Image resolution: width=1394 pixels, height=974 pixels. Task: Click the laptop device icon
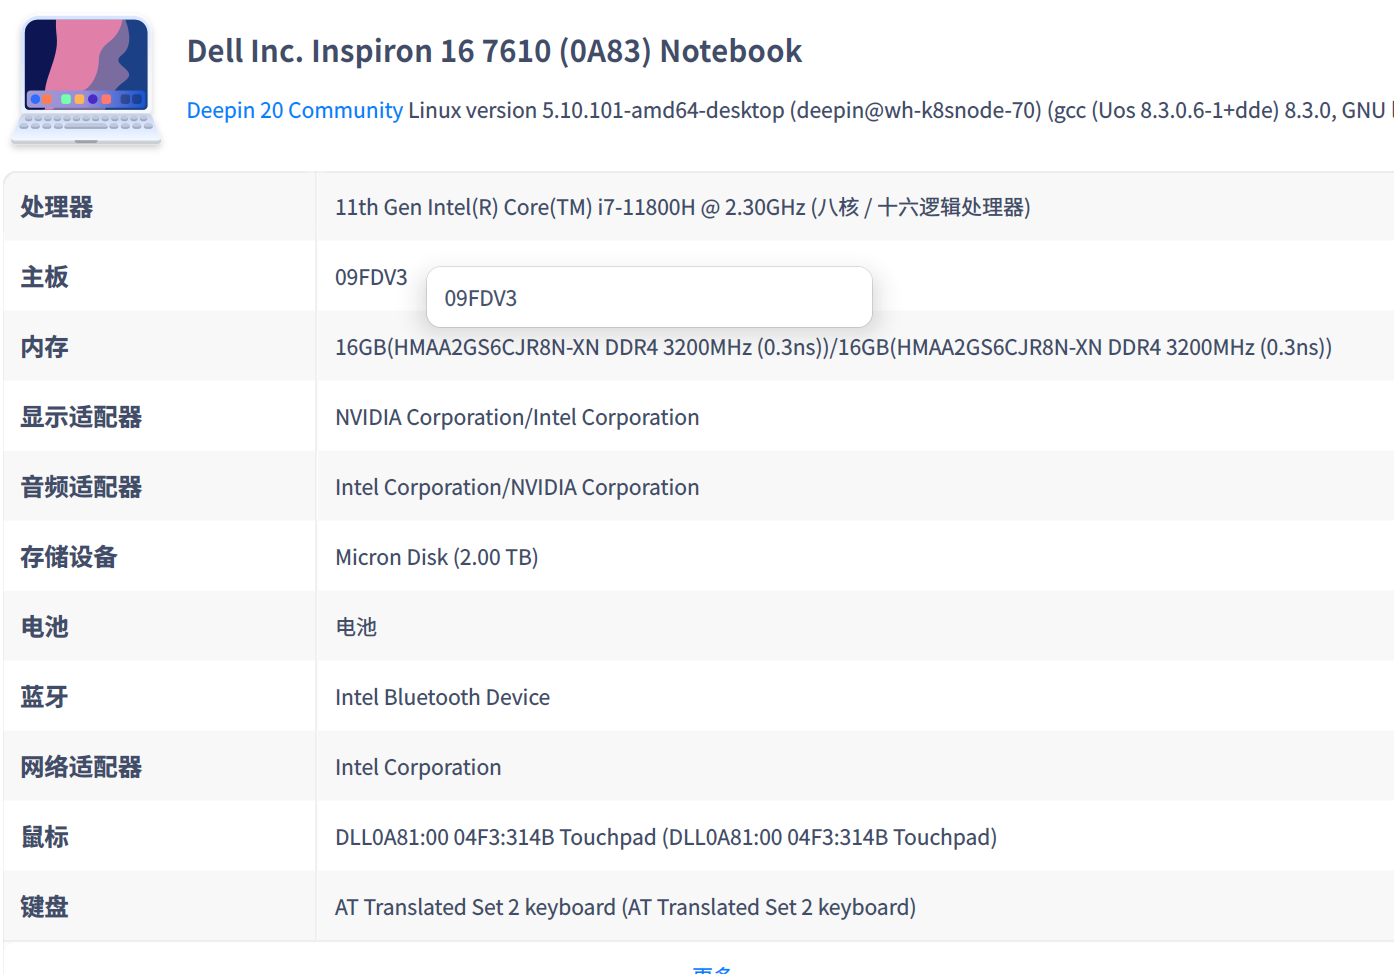(86, 81)
